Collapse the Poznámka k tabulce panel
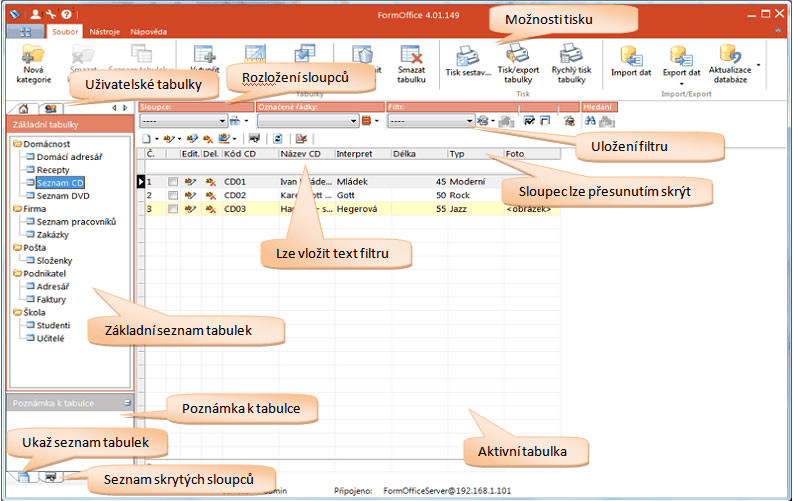Image resolution: width=793 pixels, height=501 pixels. (x=127, y=403)
